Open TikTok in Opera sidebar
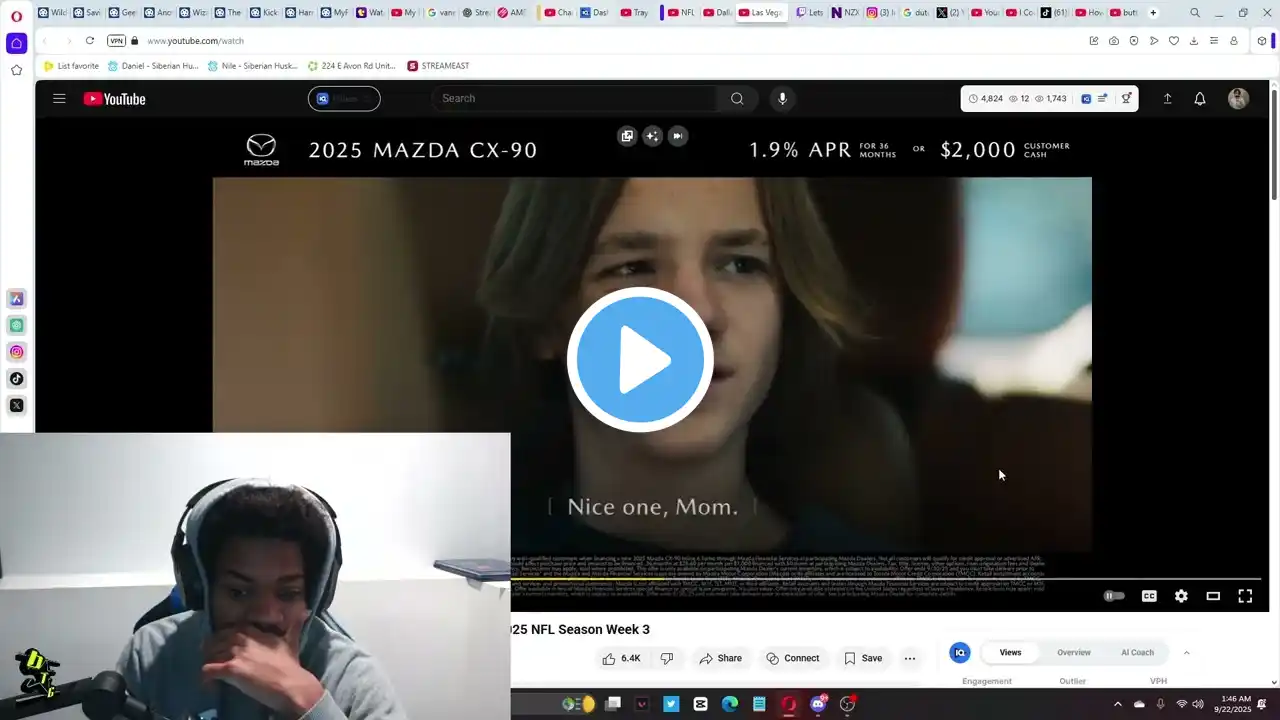1280x720 pixels. coord(16,378)
